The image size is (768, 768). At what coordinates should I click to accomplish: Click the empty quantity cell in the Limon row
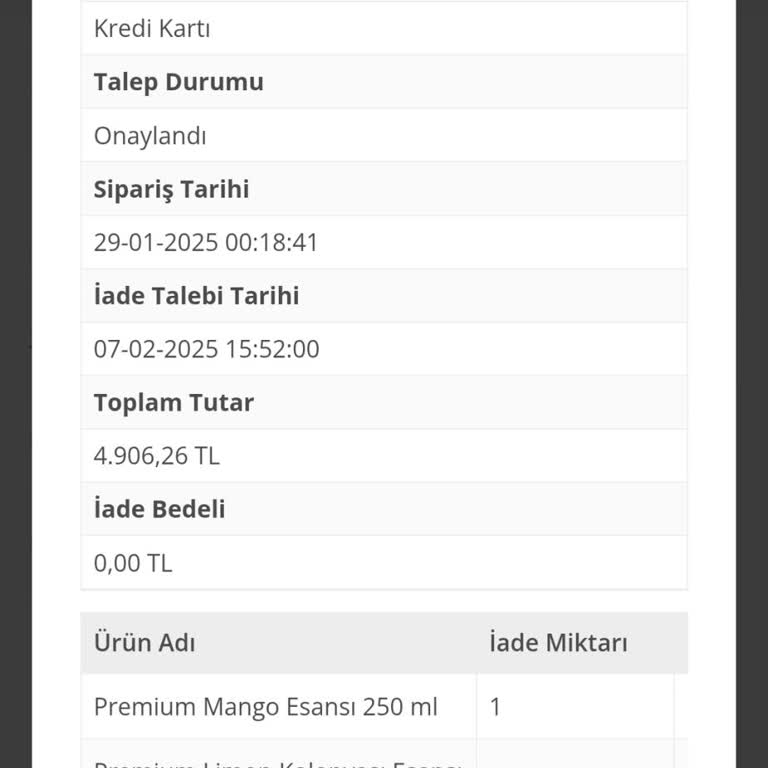pos(575,756)
